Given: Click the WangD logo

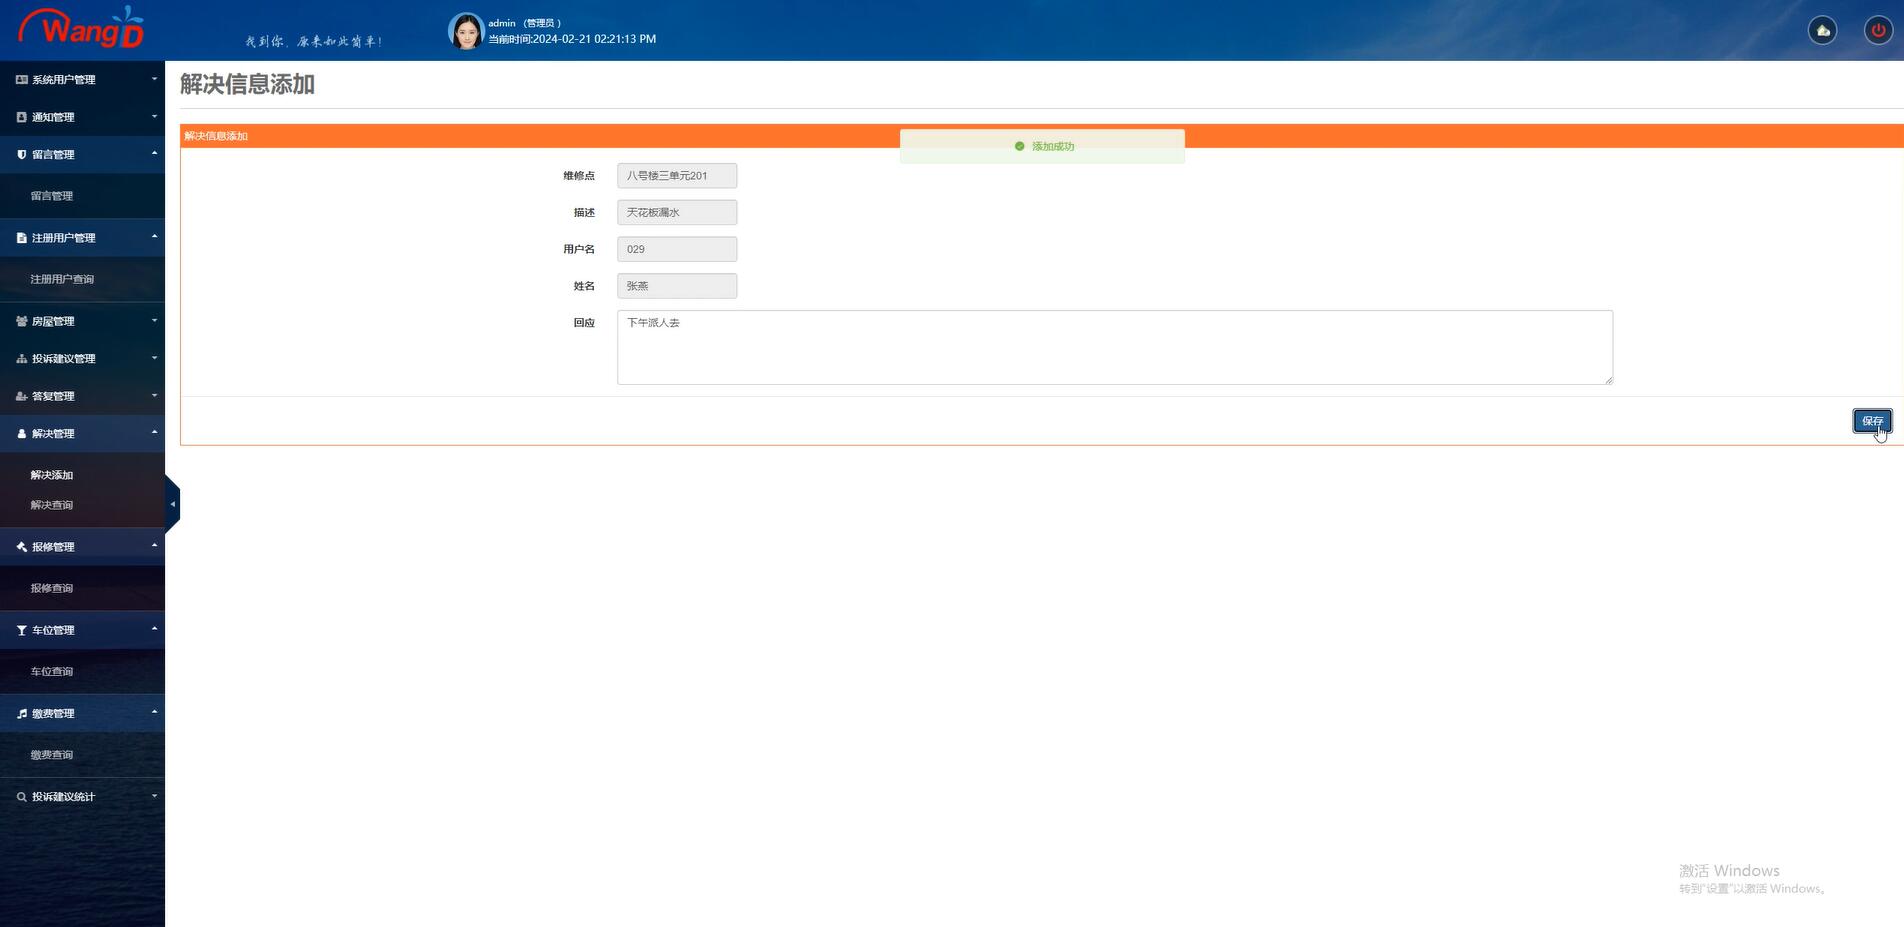Looking at the screenshot, I should click(82, 29).
